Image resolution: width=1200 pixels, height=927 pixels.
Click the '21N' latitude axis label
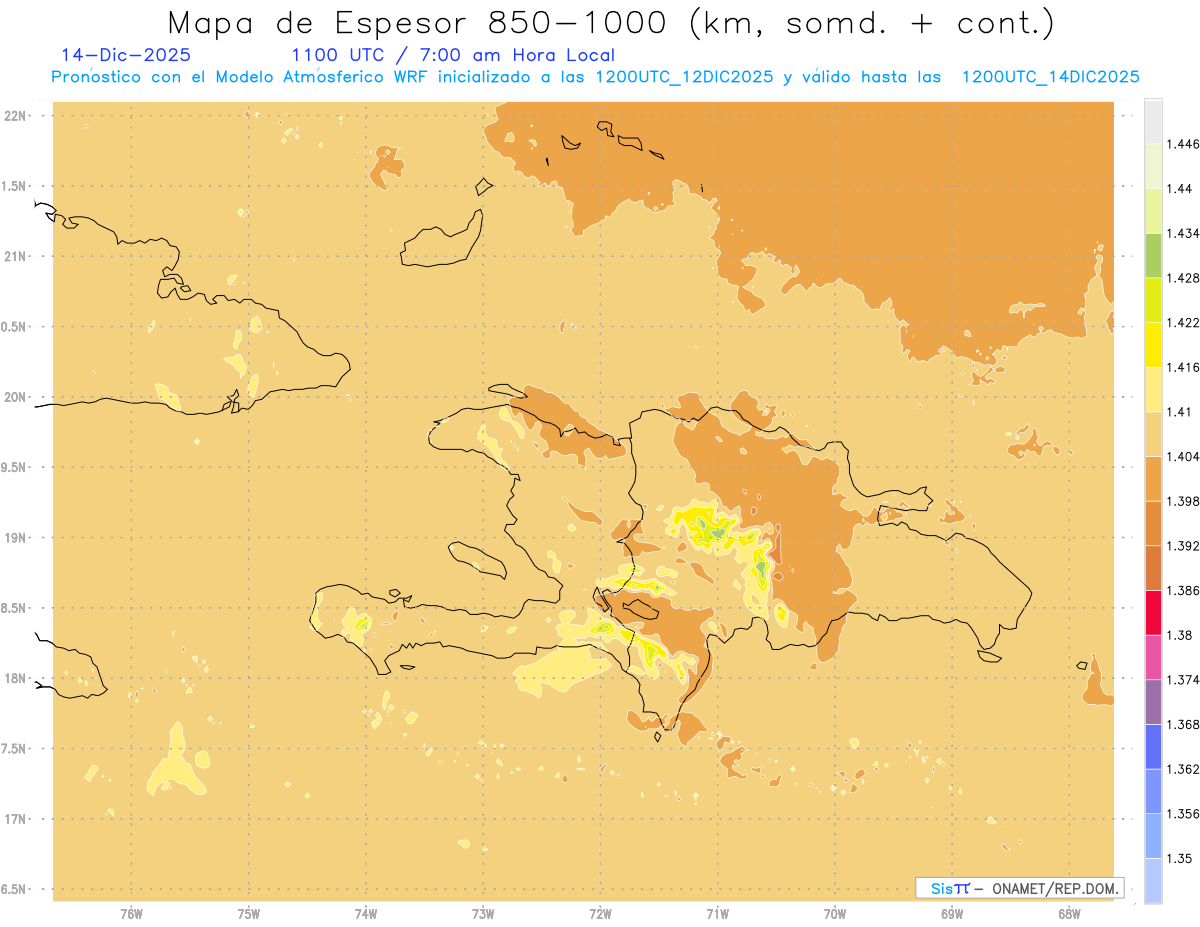16,256
